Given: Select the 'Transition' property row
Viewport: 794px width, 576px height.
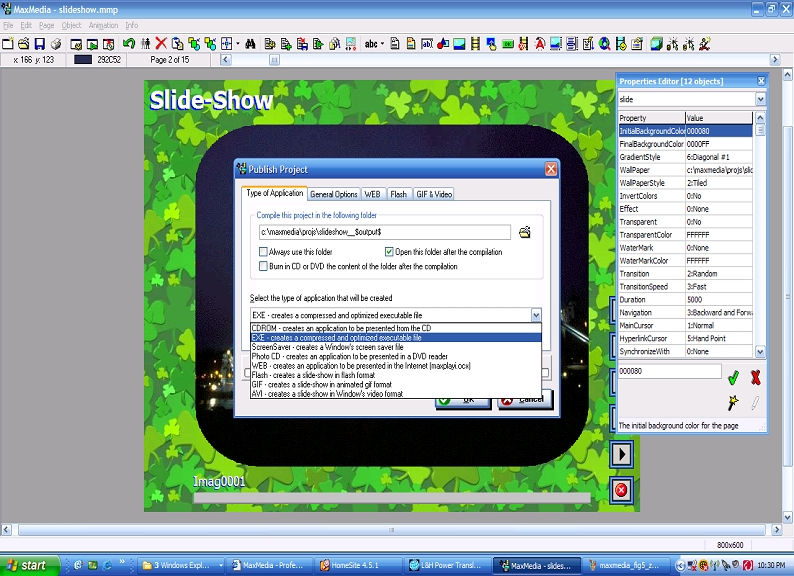Looking at the screenshot, I should [x=685, y=274].
